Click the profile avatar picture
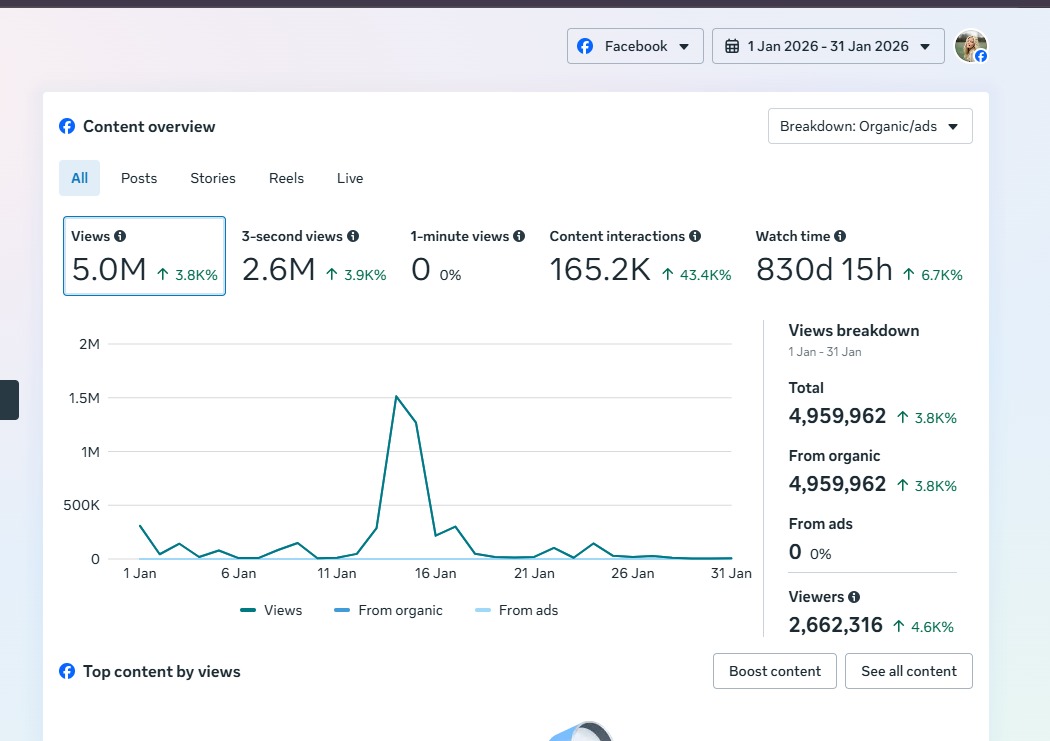Viewport: 1050px width, 741px height. click(970, 46)
